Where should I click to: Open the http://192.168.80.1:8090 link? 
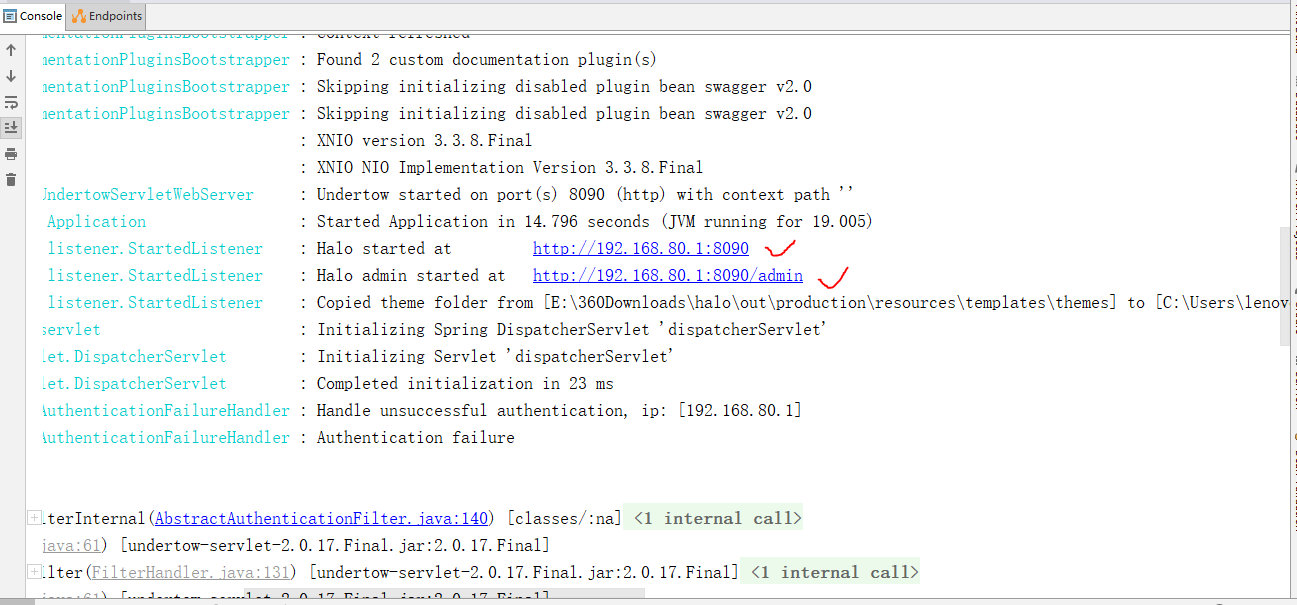coord(640,248)
